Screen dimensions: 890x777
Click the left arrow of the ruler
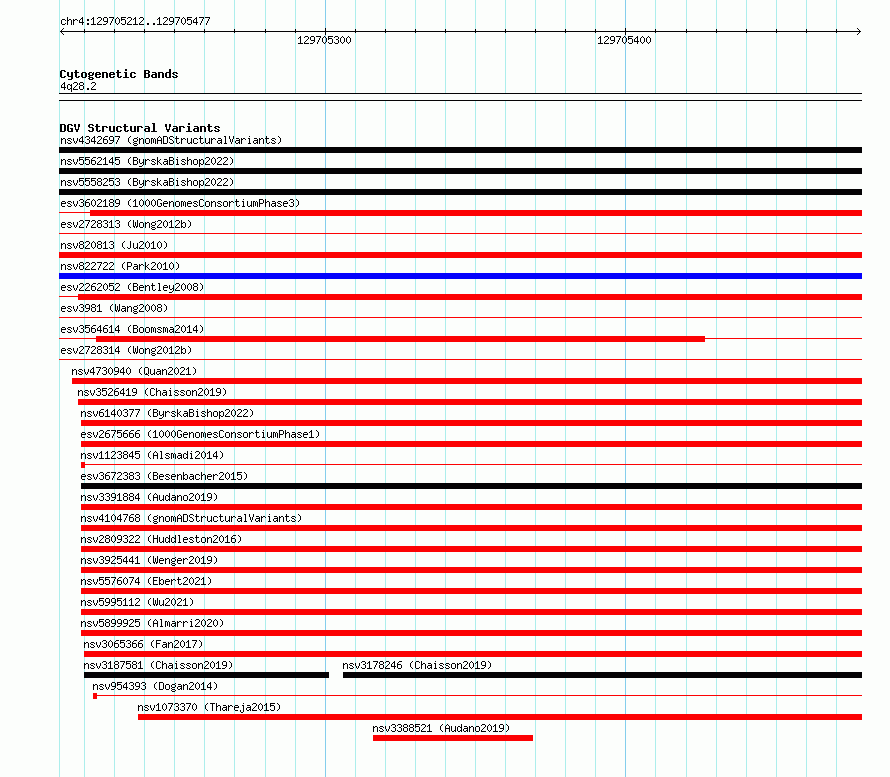tap(62, 32)
